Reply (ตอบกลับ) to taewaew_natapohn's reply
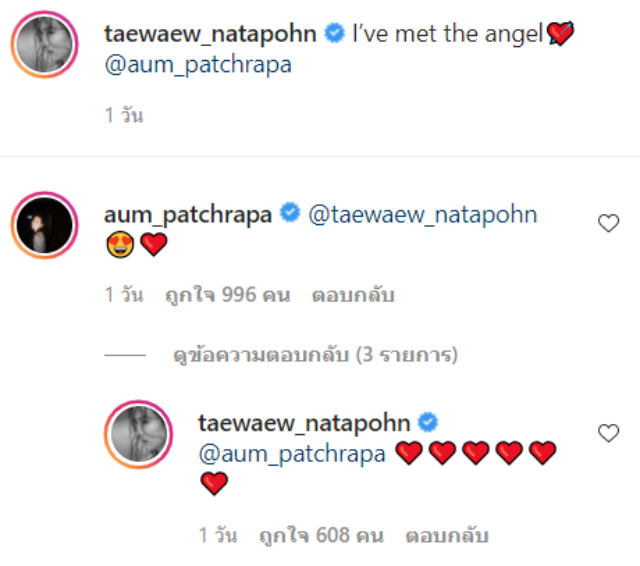 tap(447, 535)
